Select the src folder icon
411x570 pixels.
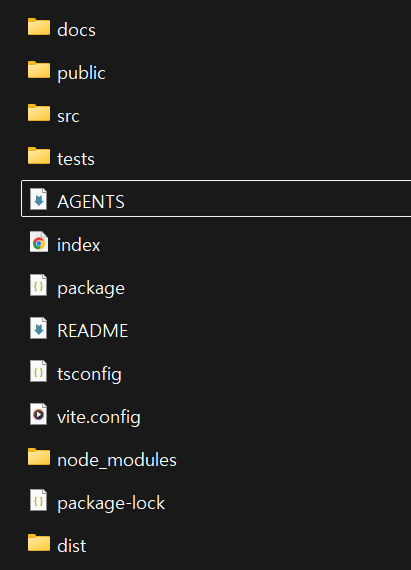tap(39, 113)
